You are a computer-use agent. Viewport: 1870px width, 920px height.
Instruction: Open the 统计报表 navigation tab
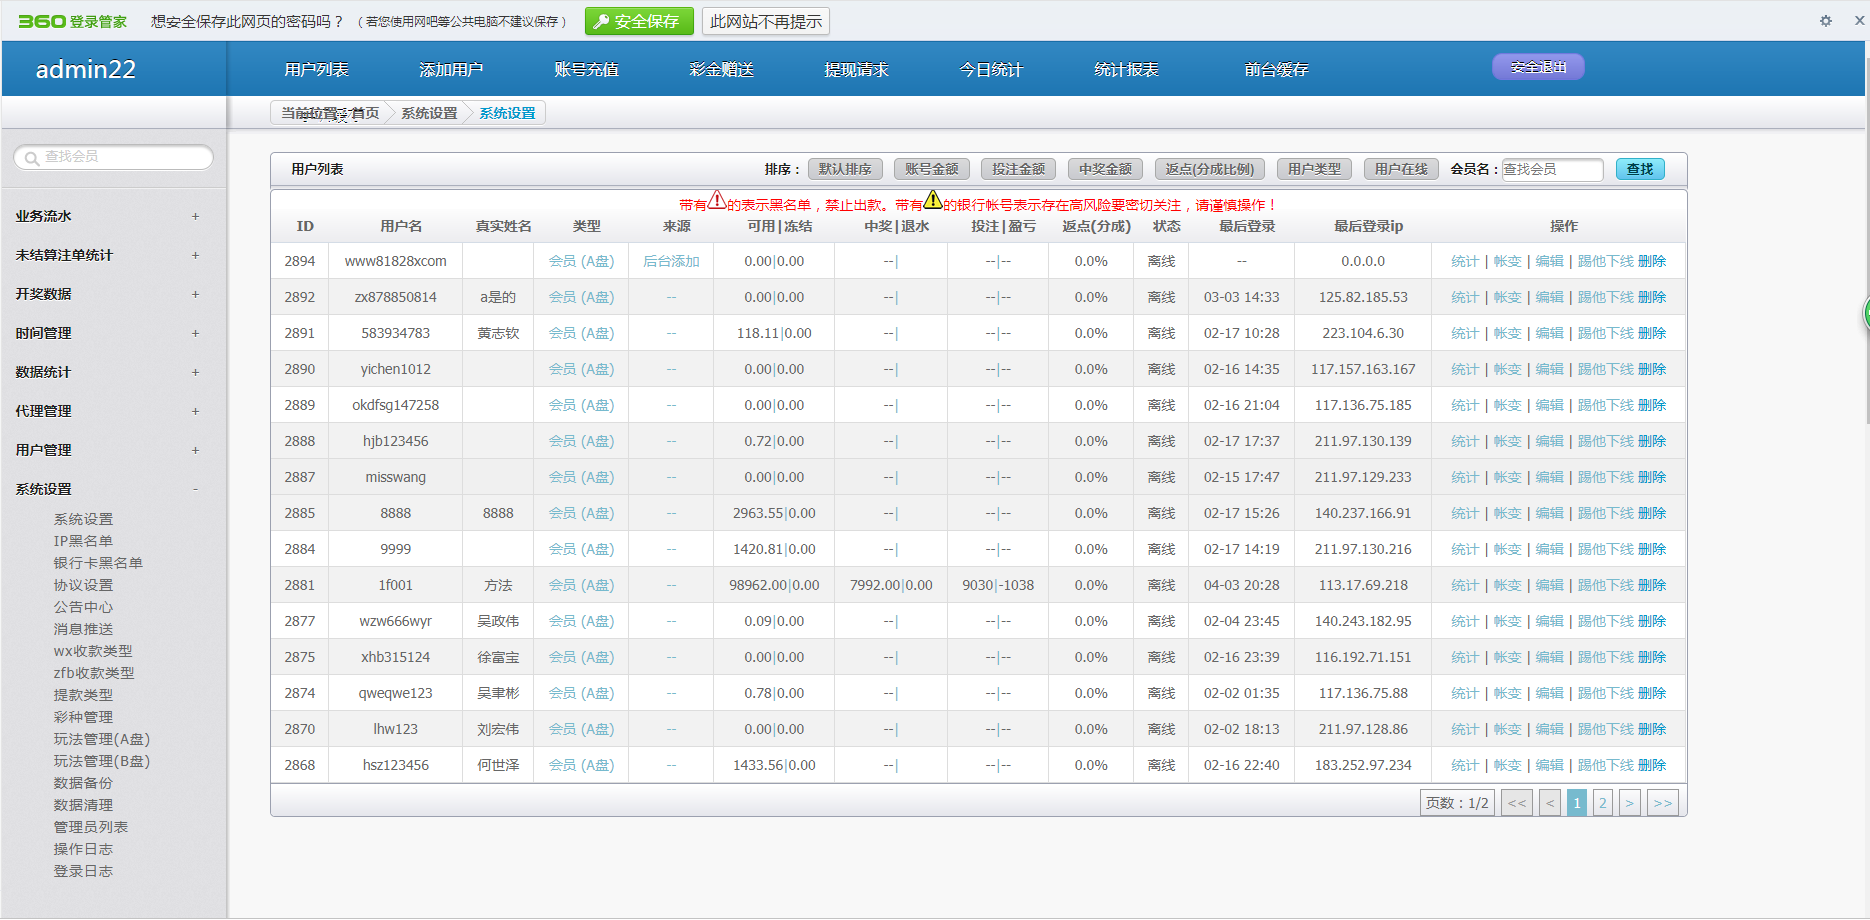(x=1126, y=69)
